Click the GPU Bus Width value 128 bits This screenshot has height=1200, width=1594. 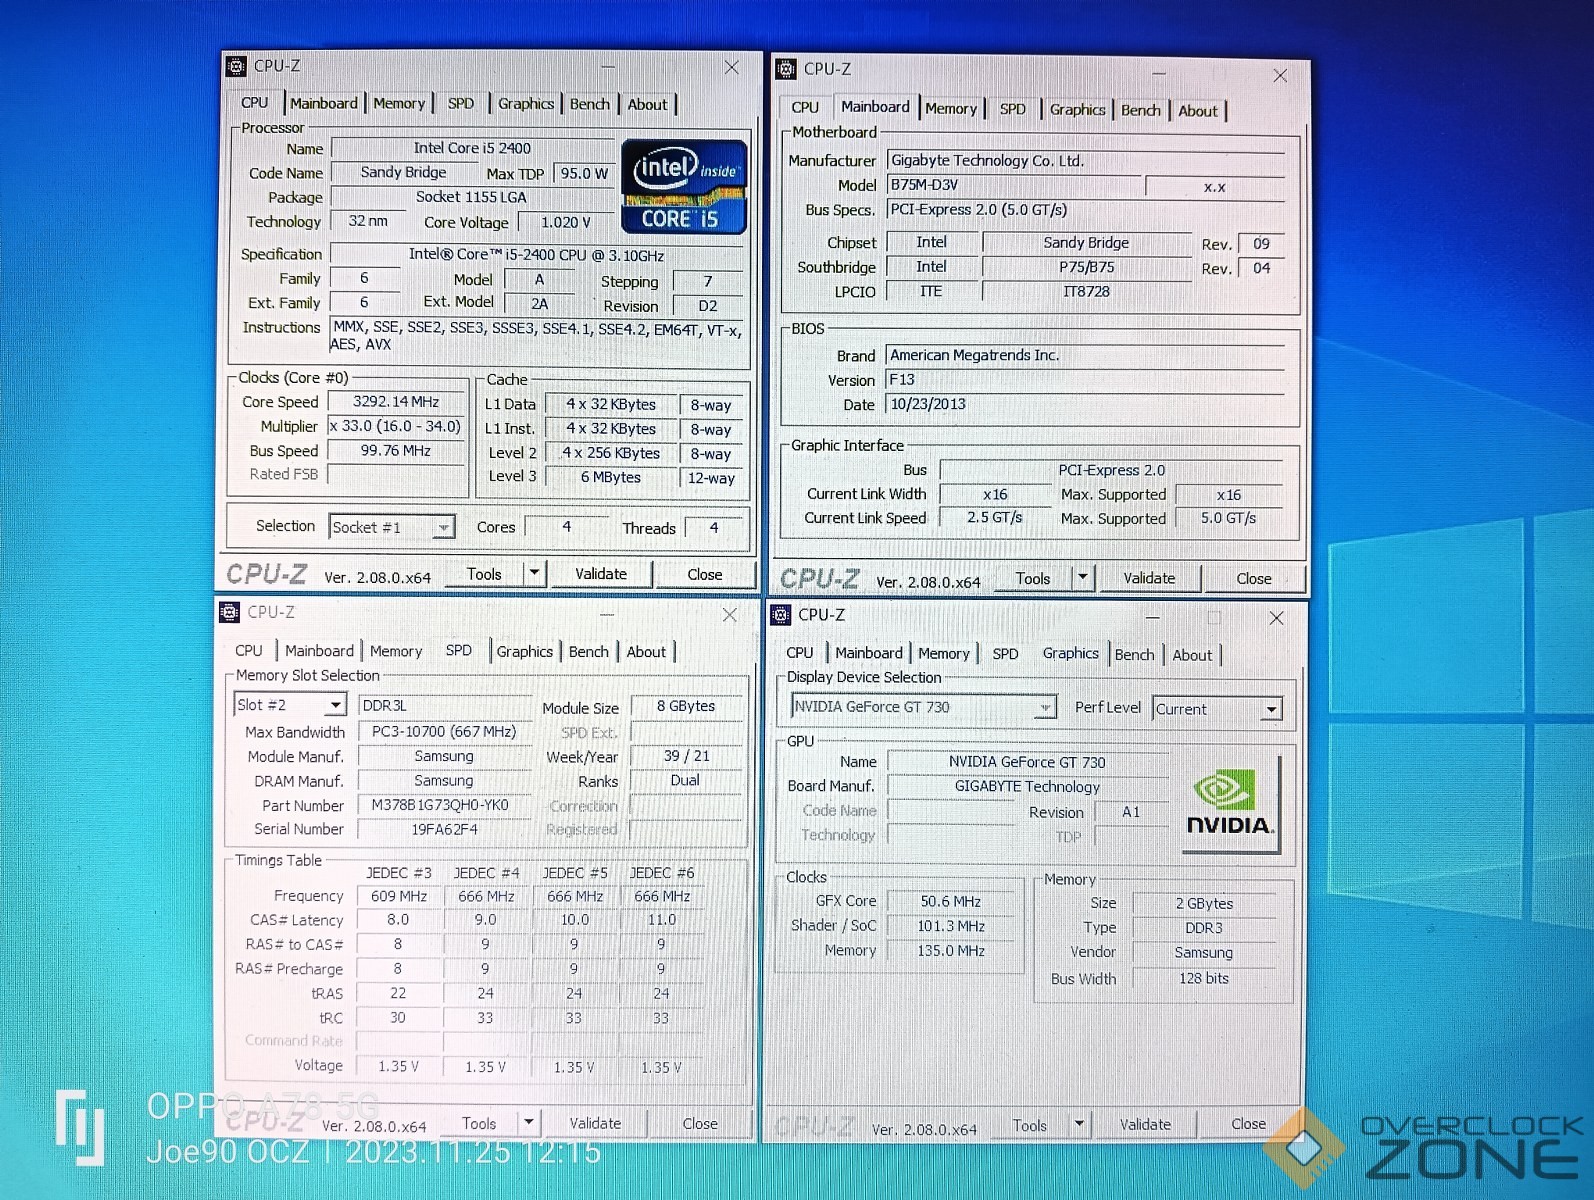(1204, 978)
